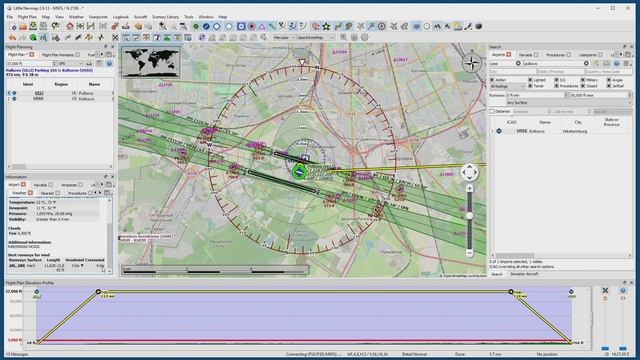This screenshot has height=360, width=640.
Task: Toggle the Tower checkbox
Action: pos(530,86)
